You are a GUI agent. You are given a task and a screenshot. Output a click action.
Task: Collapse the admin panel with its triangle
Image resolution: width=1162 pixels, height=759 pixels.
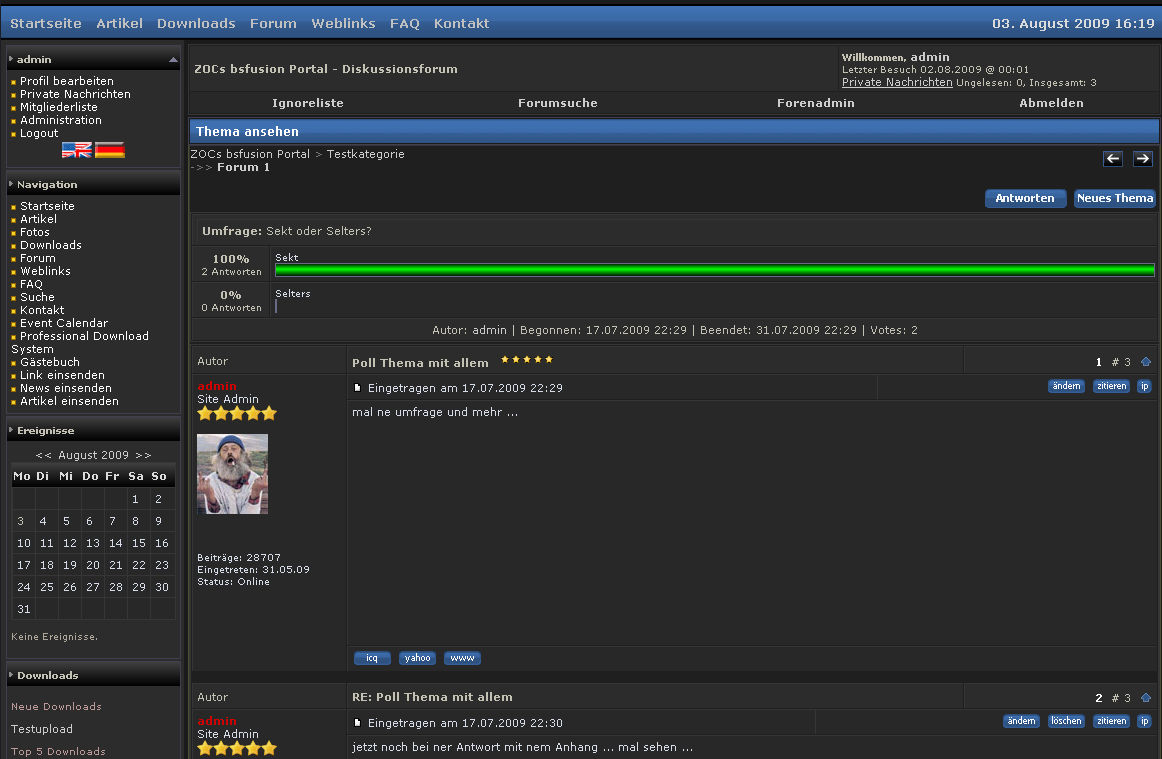point(173,60)
